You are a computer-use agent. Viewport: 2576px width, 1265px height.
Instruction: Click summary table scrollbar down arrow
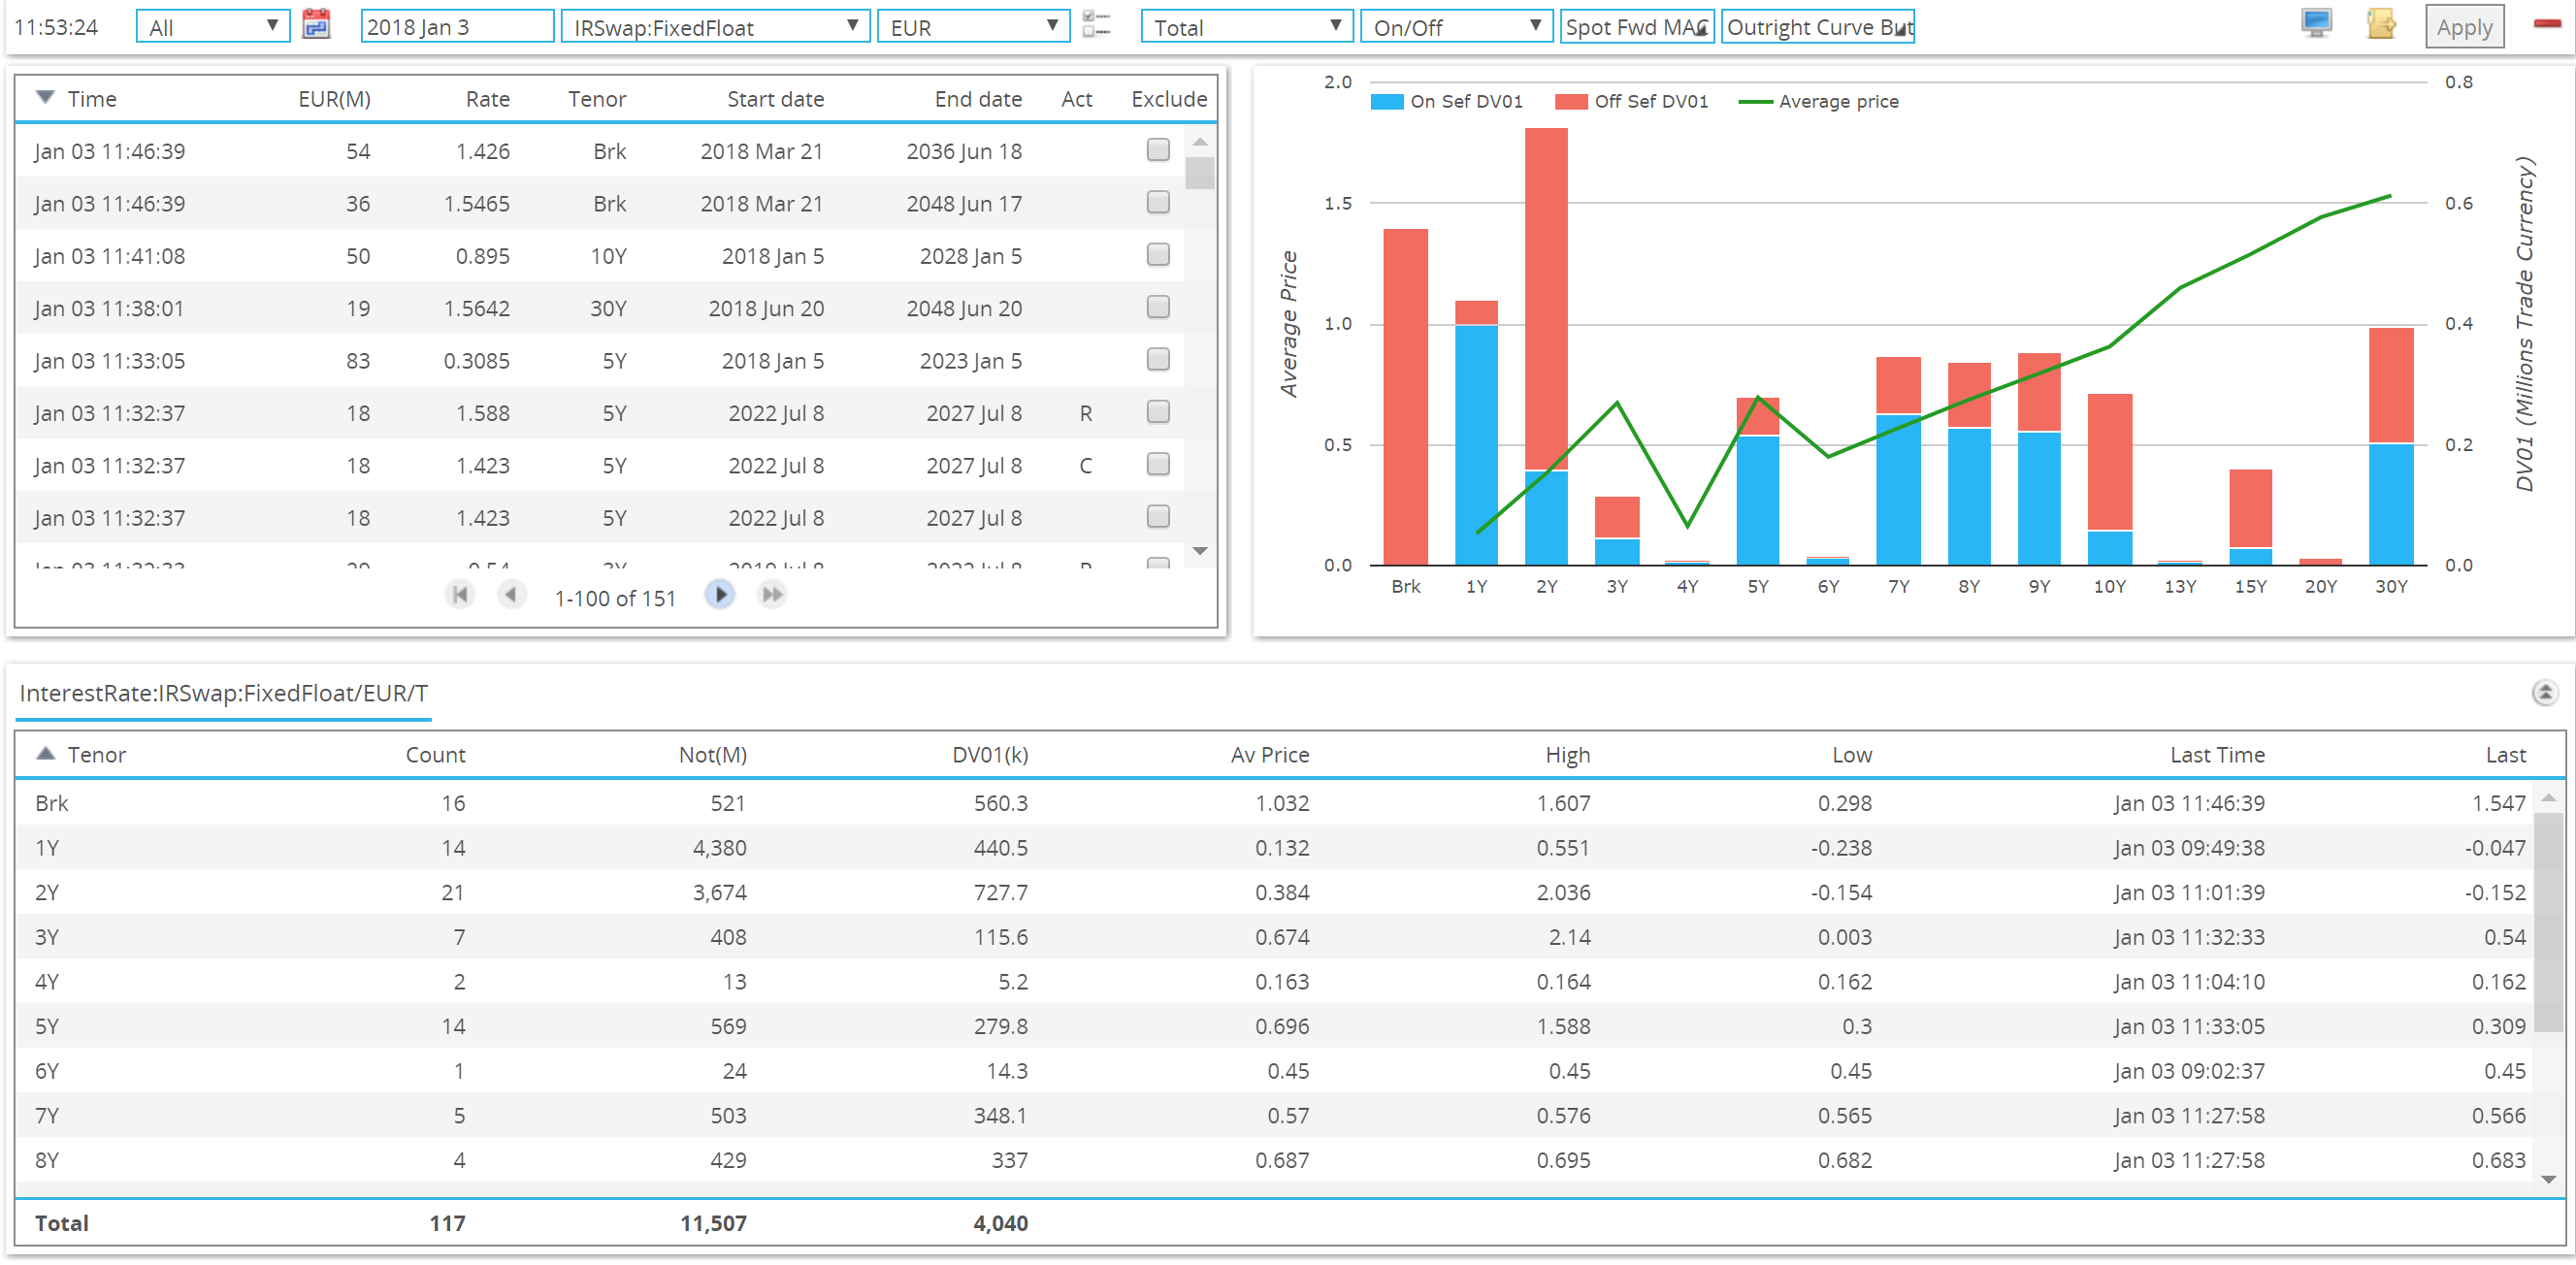(x=2548, y=1178)
